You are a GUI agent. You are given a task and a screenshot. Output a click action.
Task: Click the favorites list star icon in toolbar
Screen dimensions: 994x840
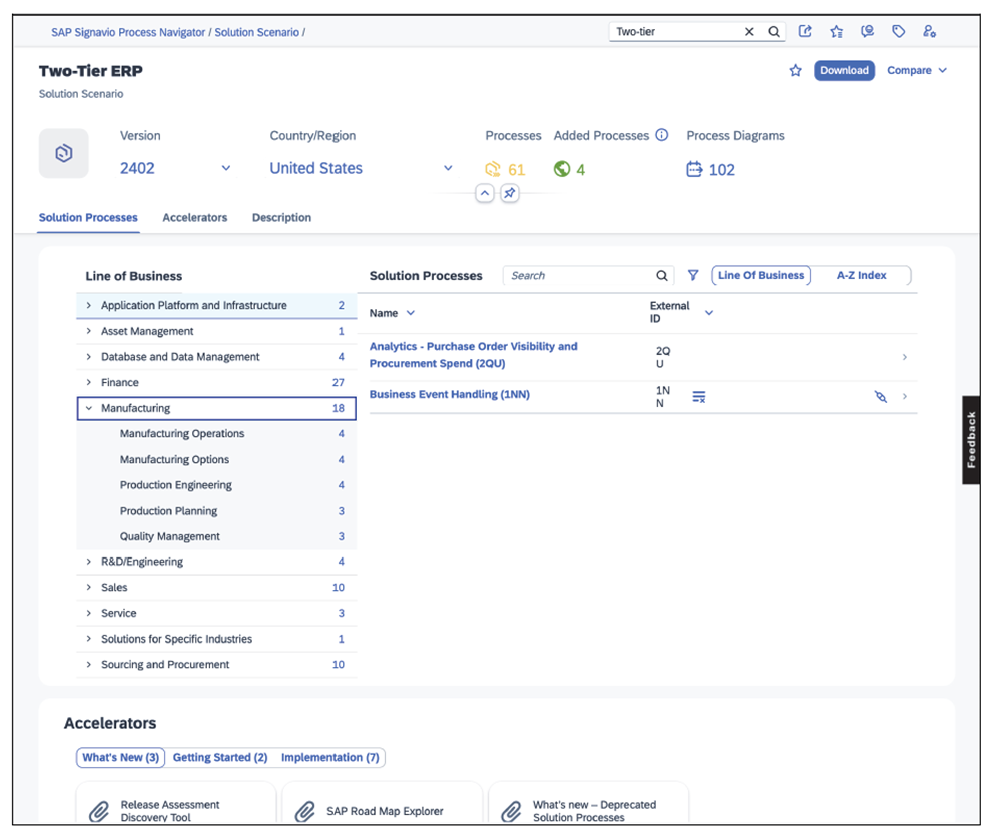tap(836, 31)
